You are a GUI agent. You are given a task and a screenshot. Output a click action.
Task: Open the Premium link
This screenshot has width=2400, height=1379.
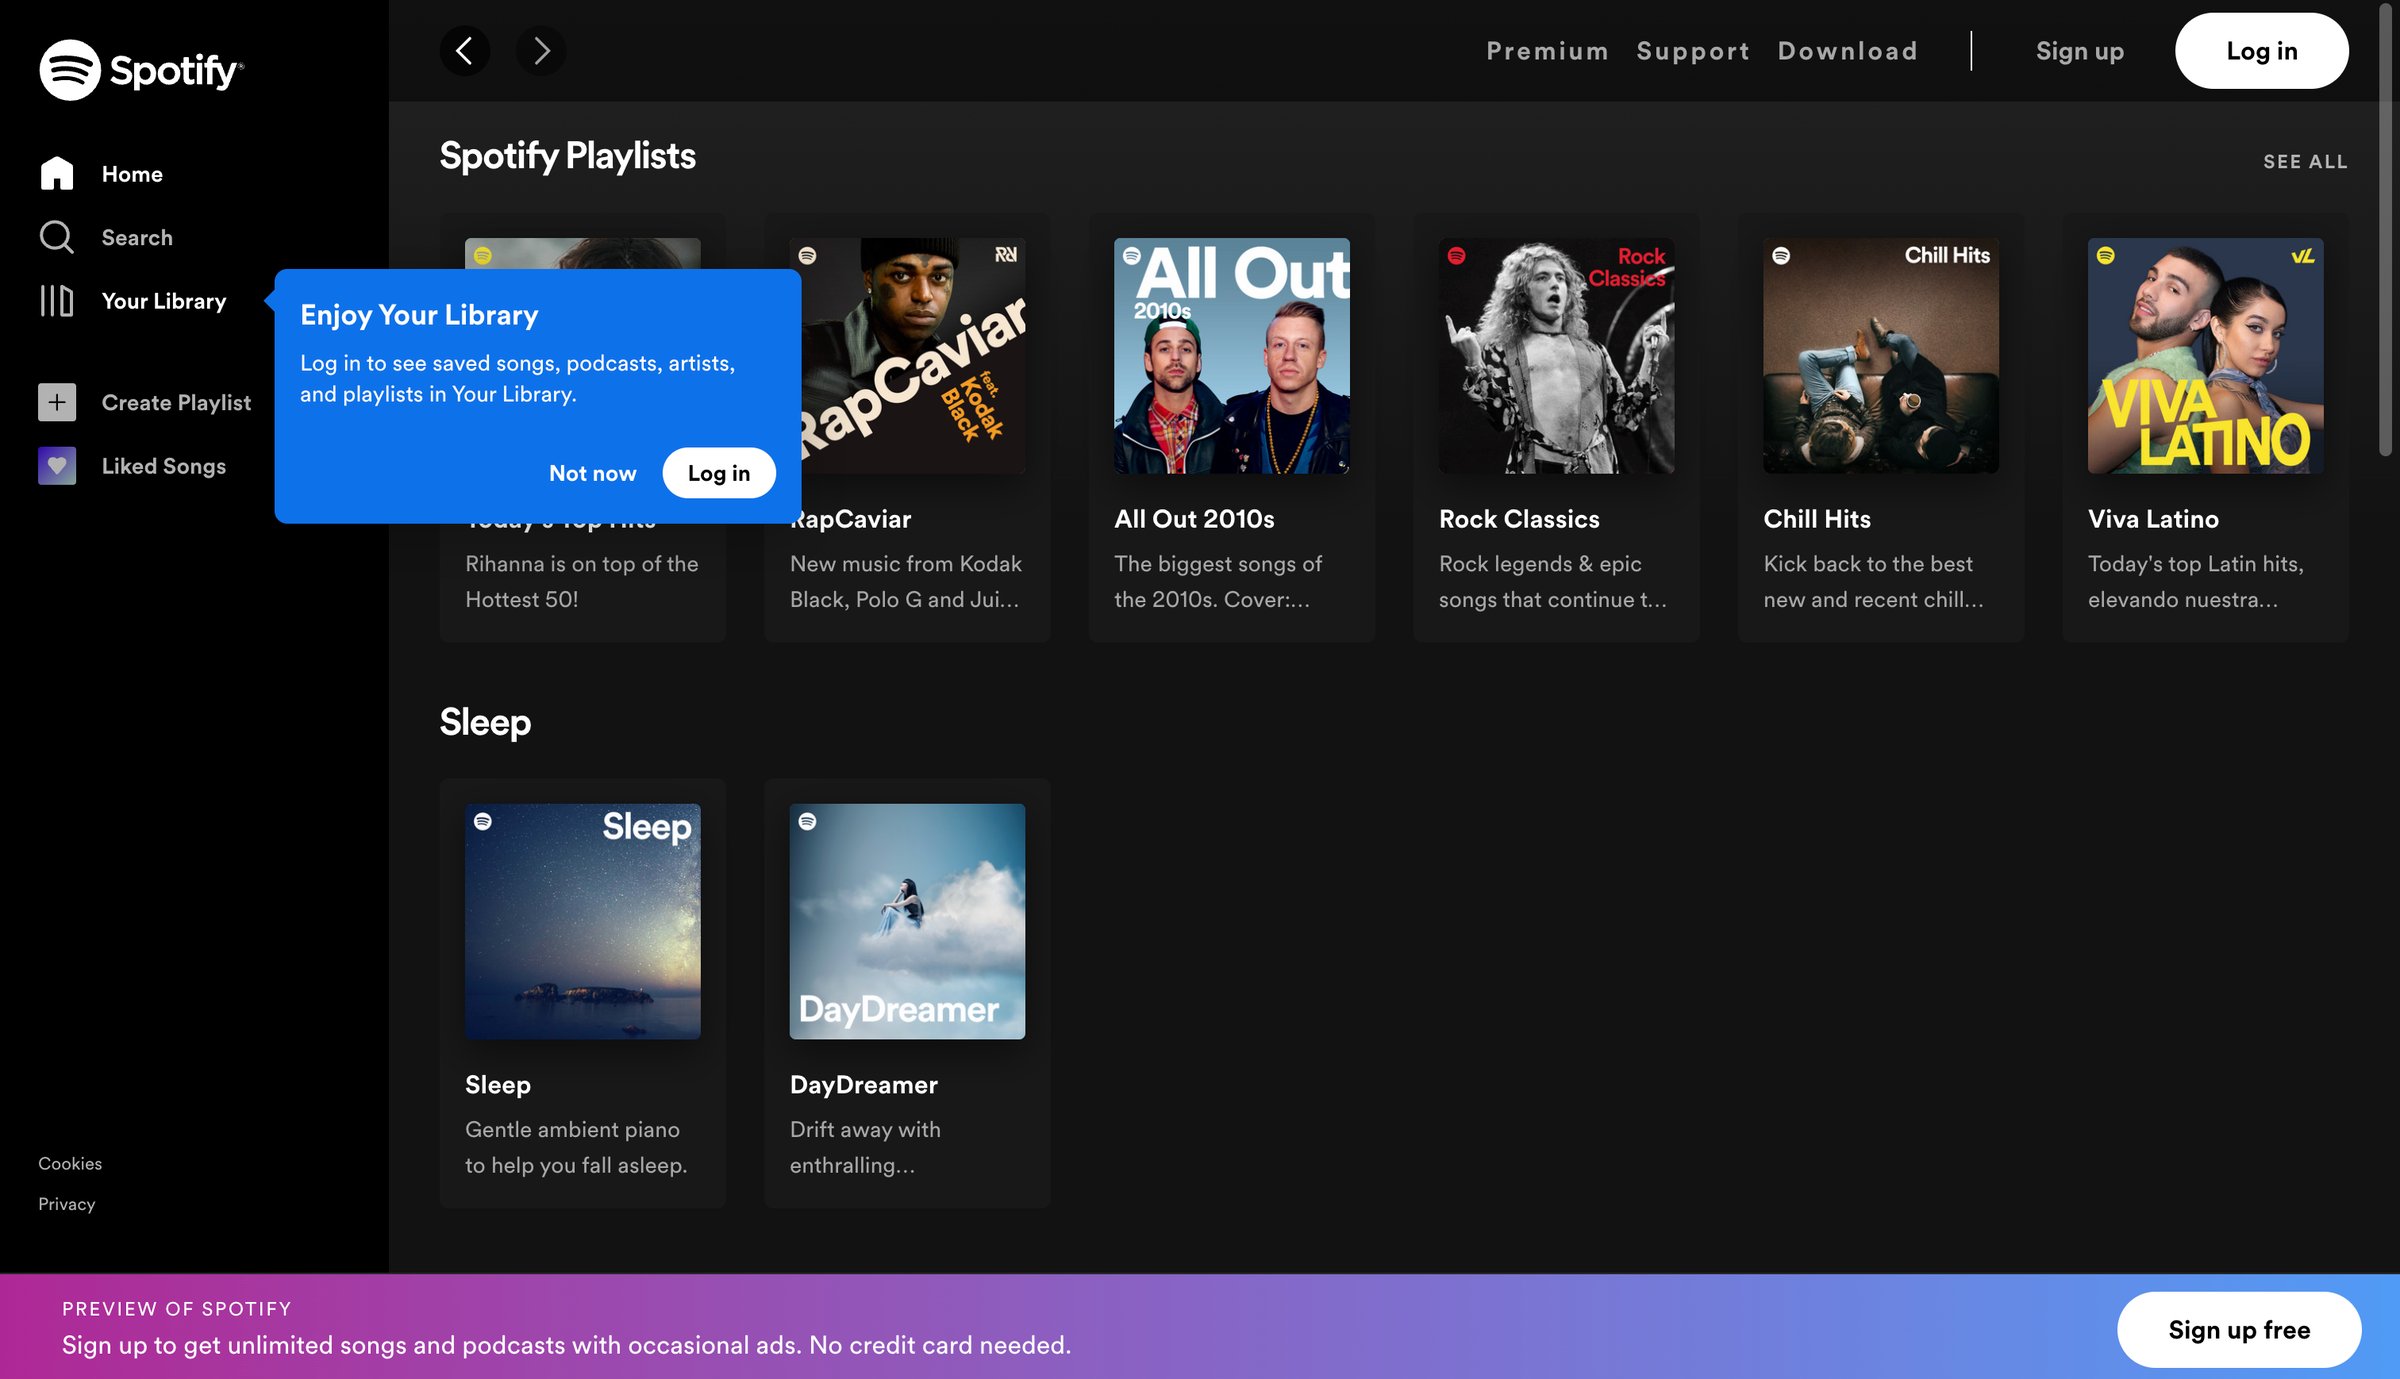(1547, 51)
